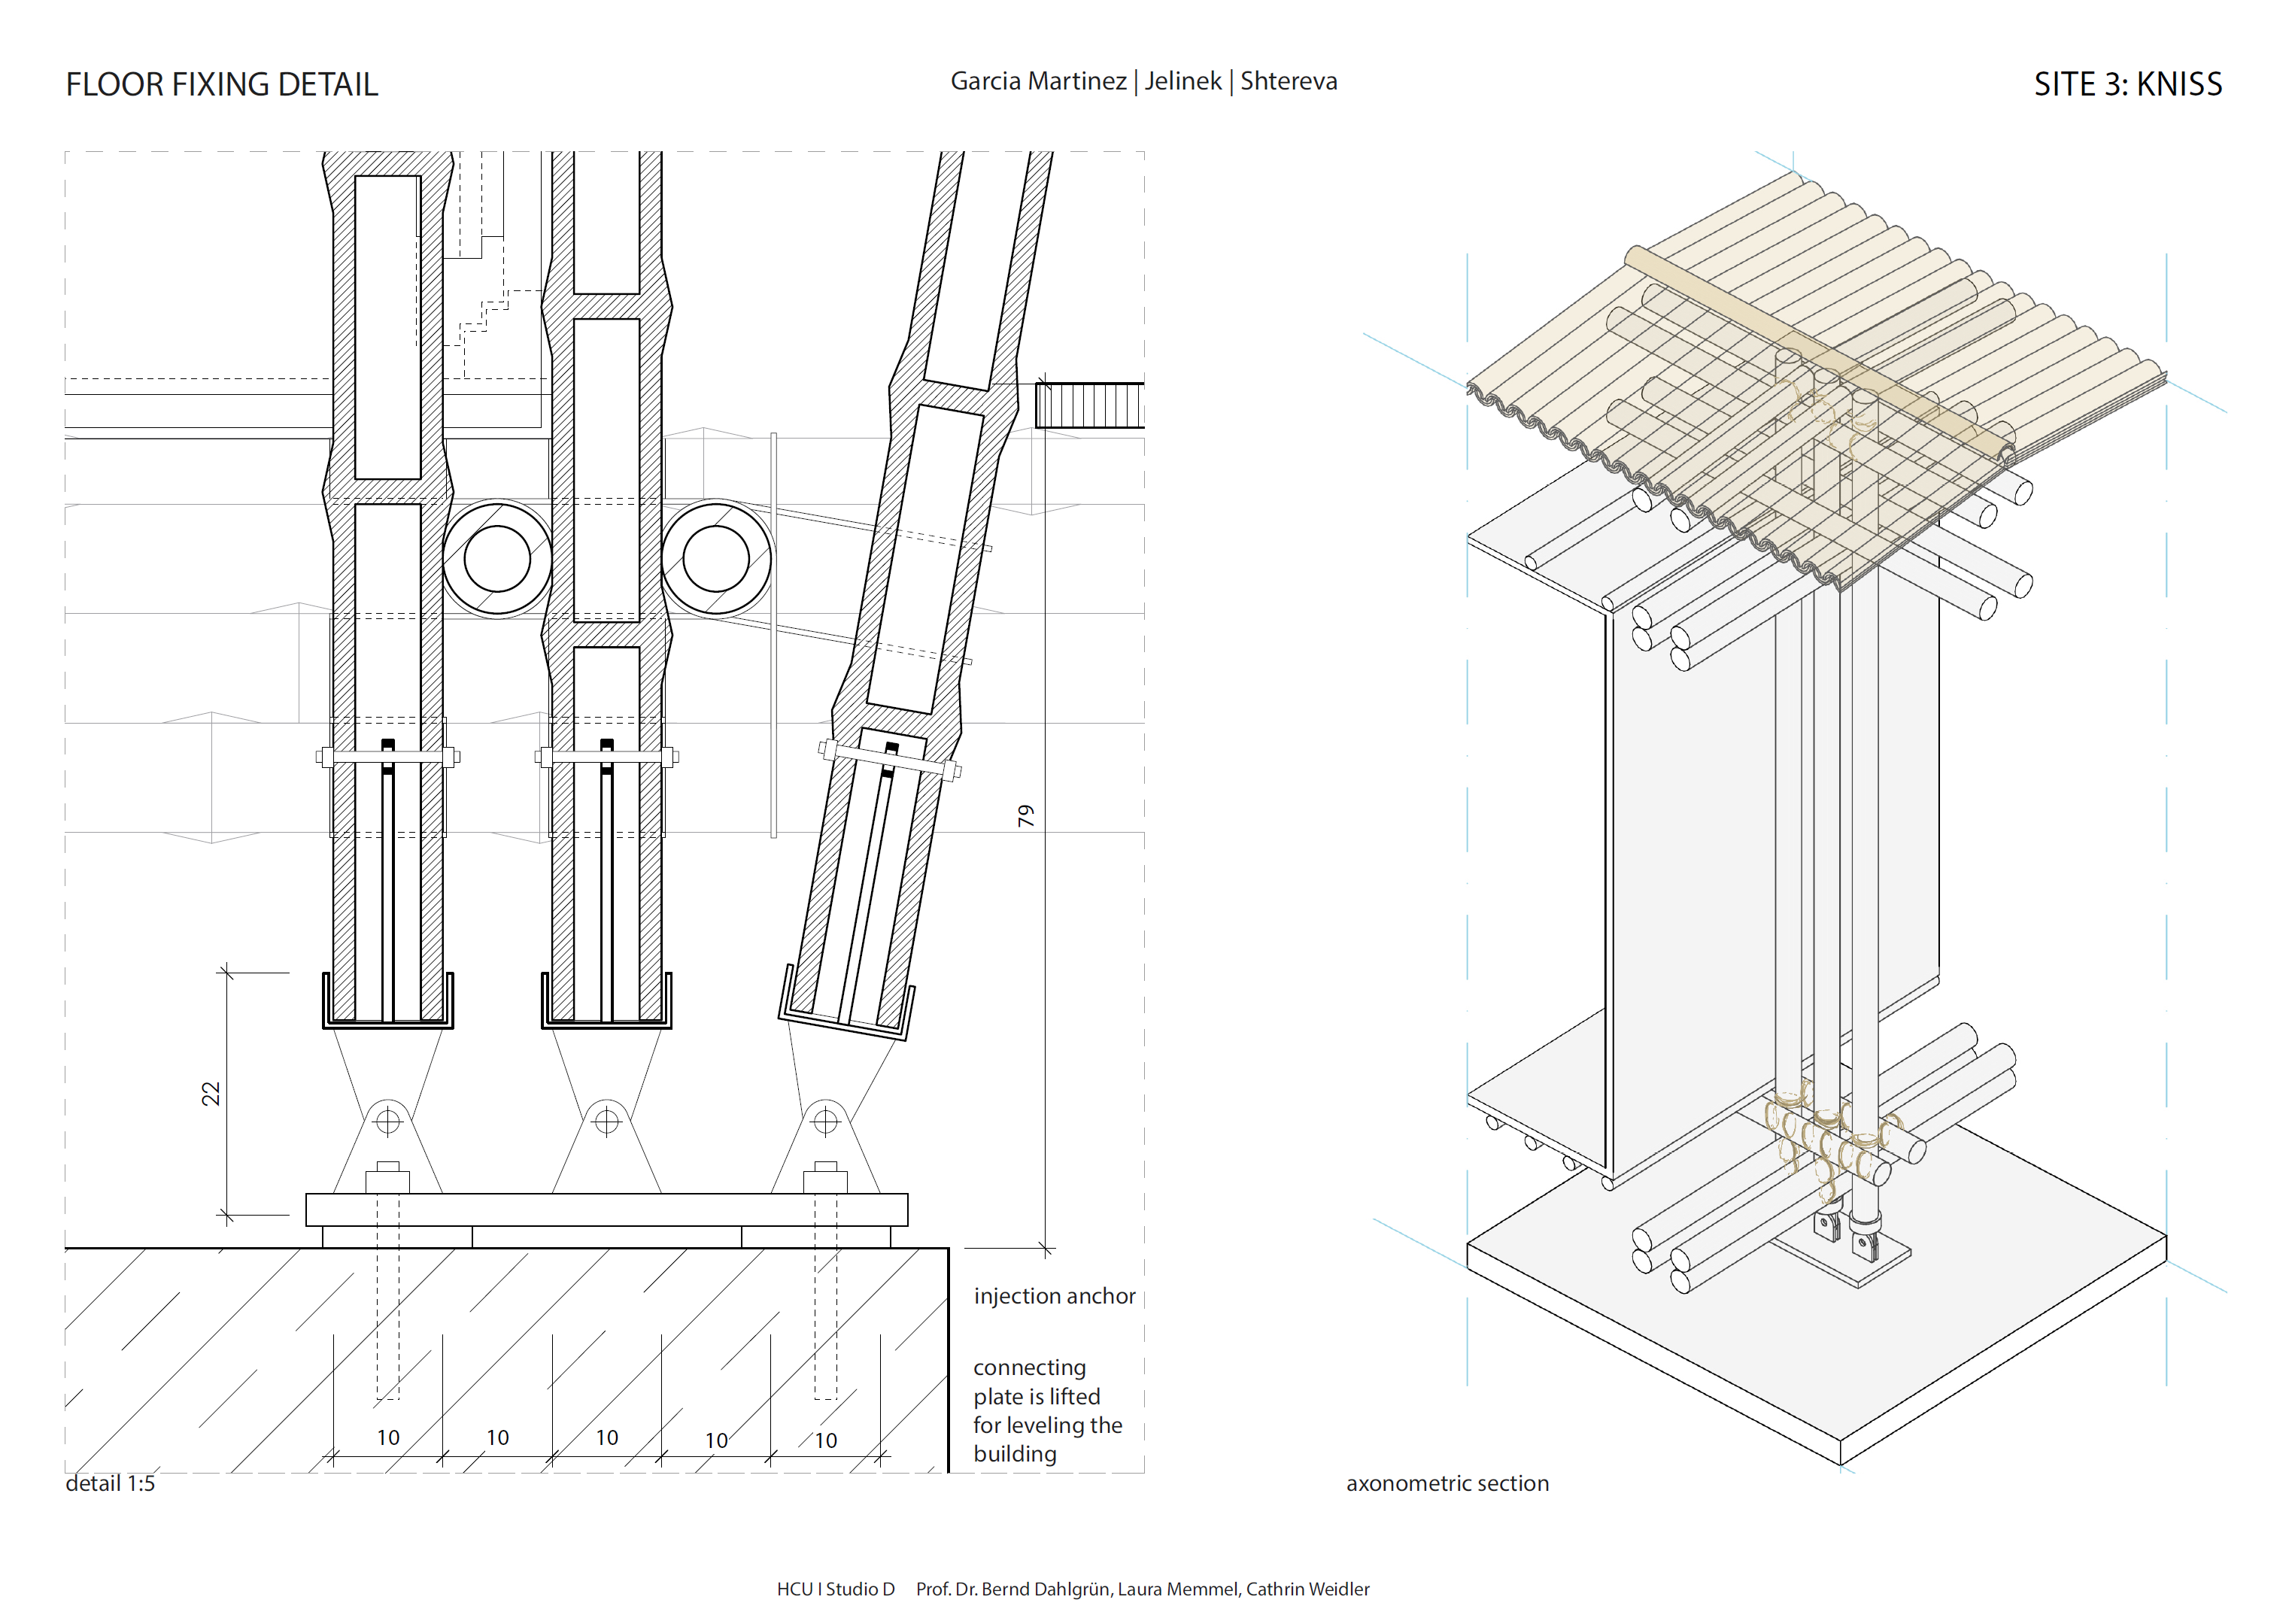Click the injection anchor label
Viewport: 2283px width, 1624px height.
point(1054,1296)
